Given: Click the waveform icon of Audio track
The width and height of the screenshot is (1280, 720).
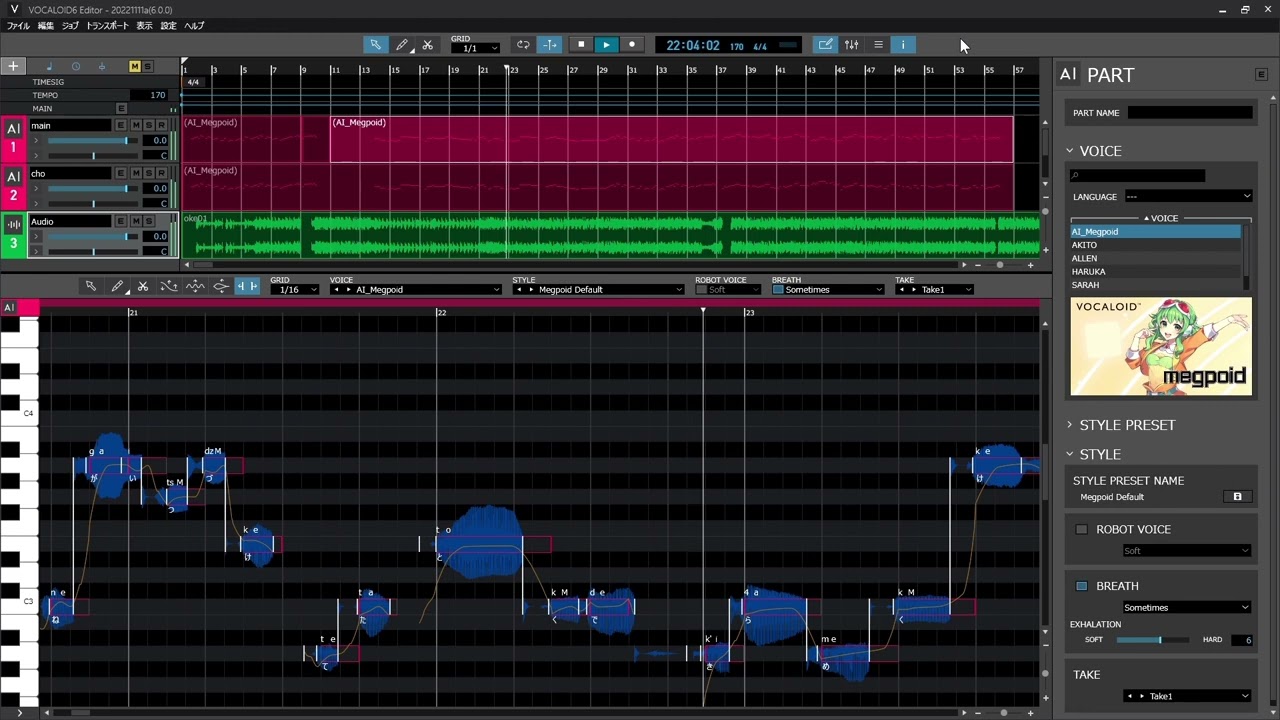Looking at the screenshot, I should 13,225.
